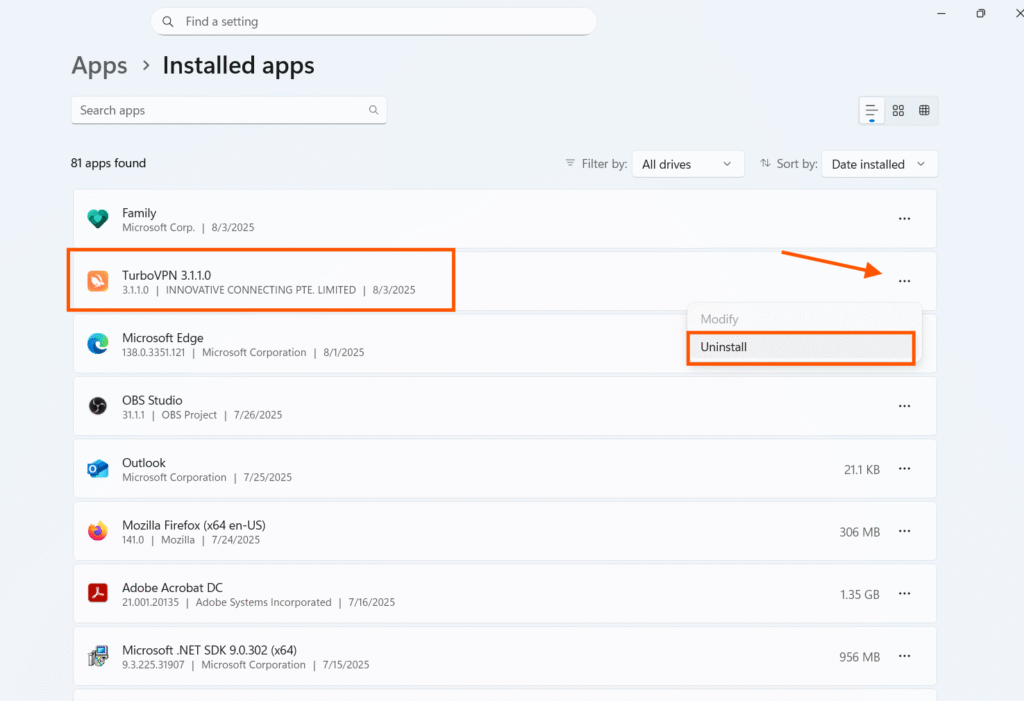Click the 306 MB size value
The height and width of the screenshot is (701, 1024).
point(859,532)
